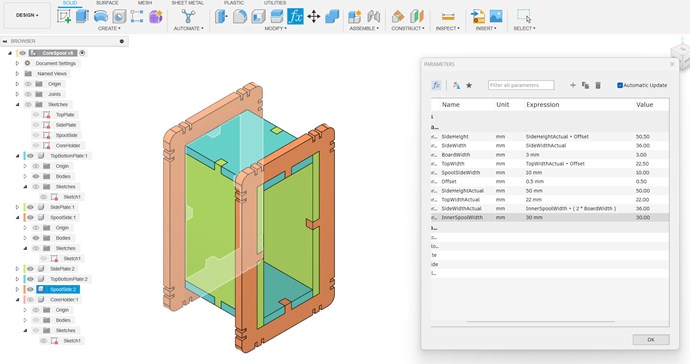Click the Joint tool in Assemble
Image resolution: width=690 pixels, height=364 pixels.
[x=374, y=17]
